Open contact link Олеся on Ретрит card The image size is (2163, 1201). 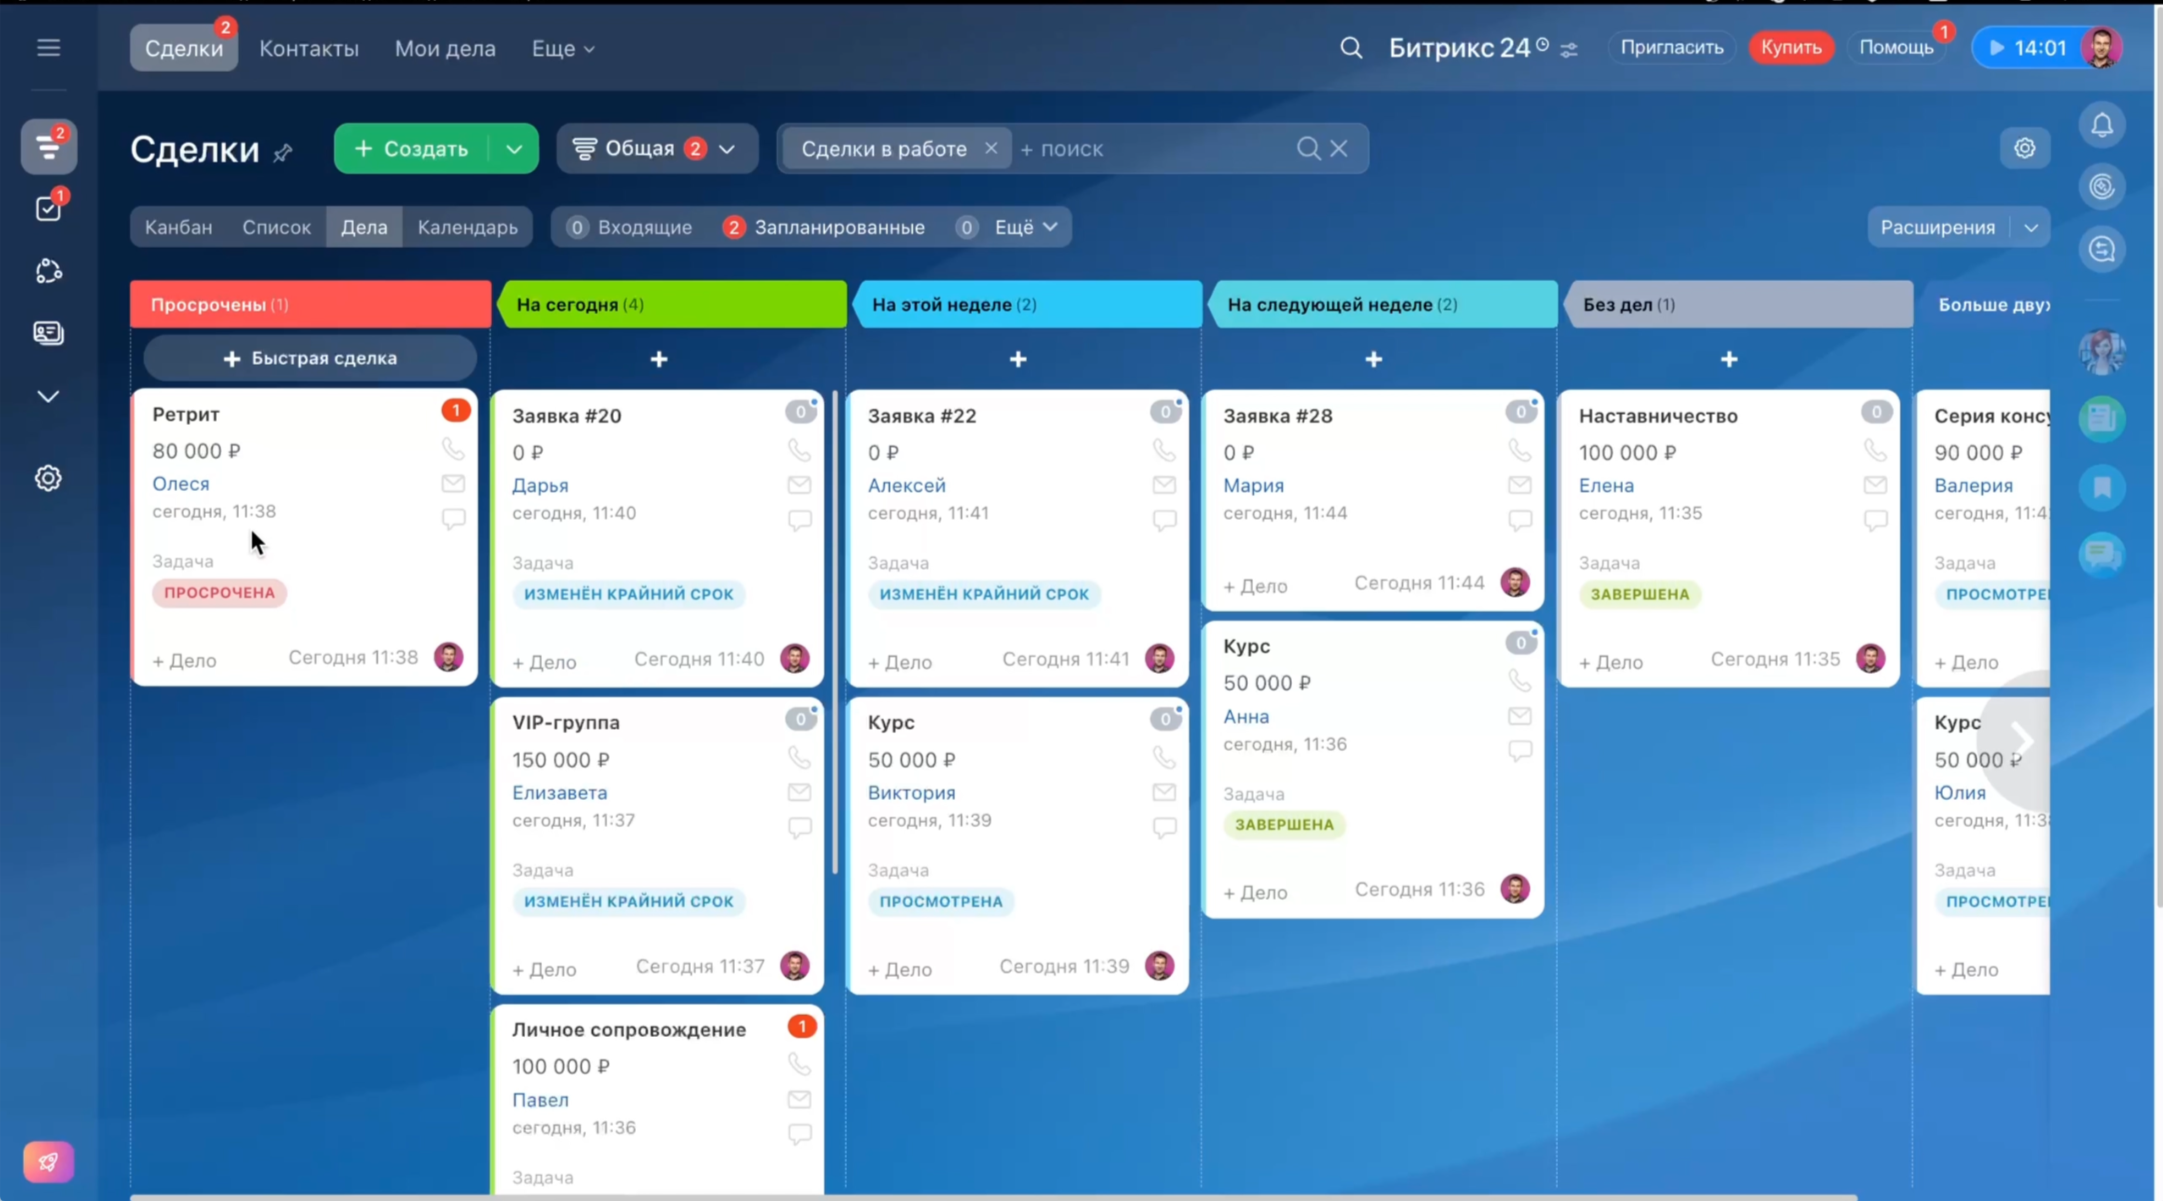click(181, 483)
